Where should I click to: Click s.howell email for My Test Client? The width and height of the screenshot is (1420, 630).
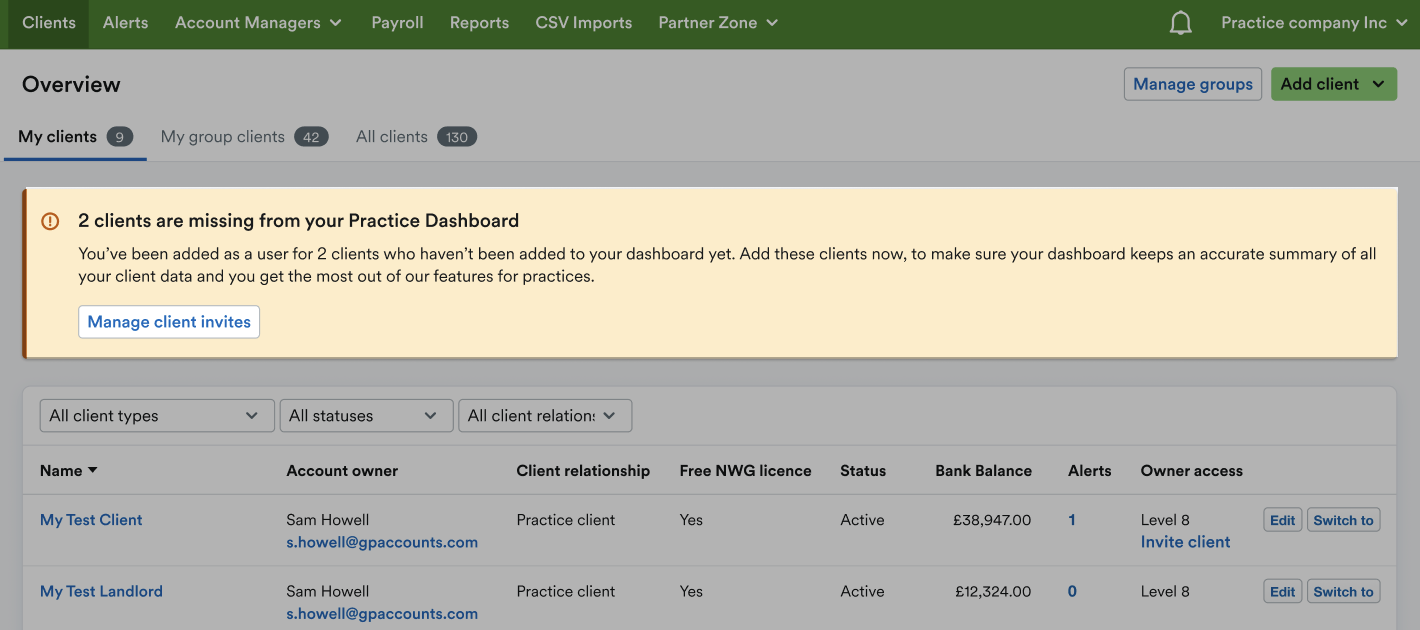coord(382,543)
